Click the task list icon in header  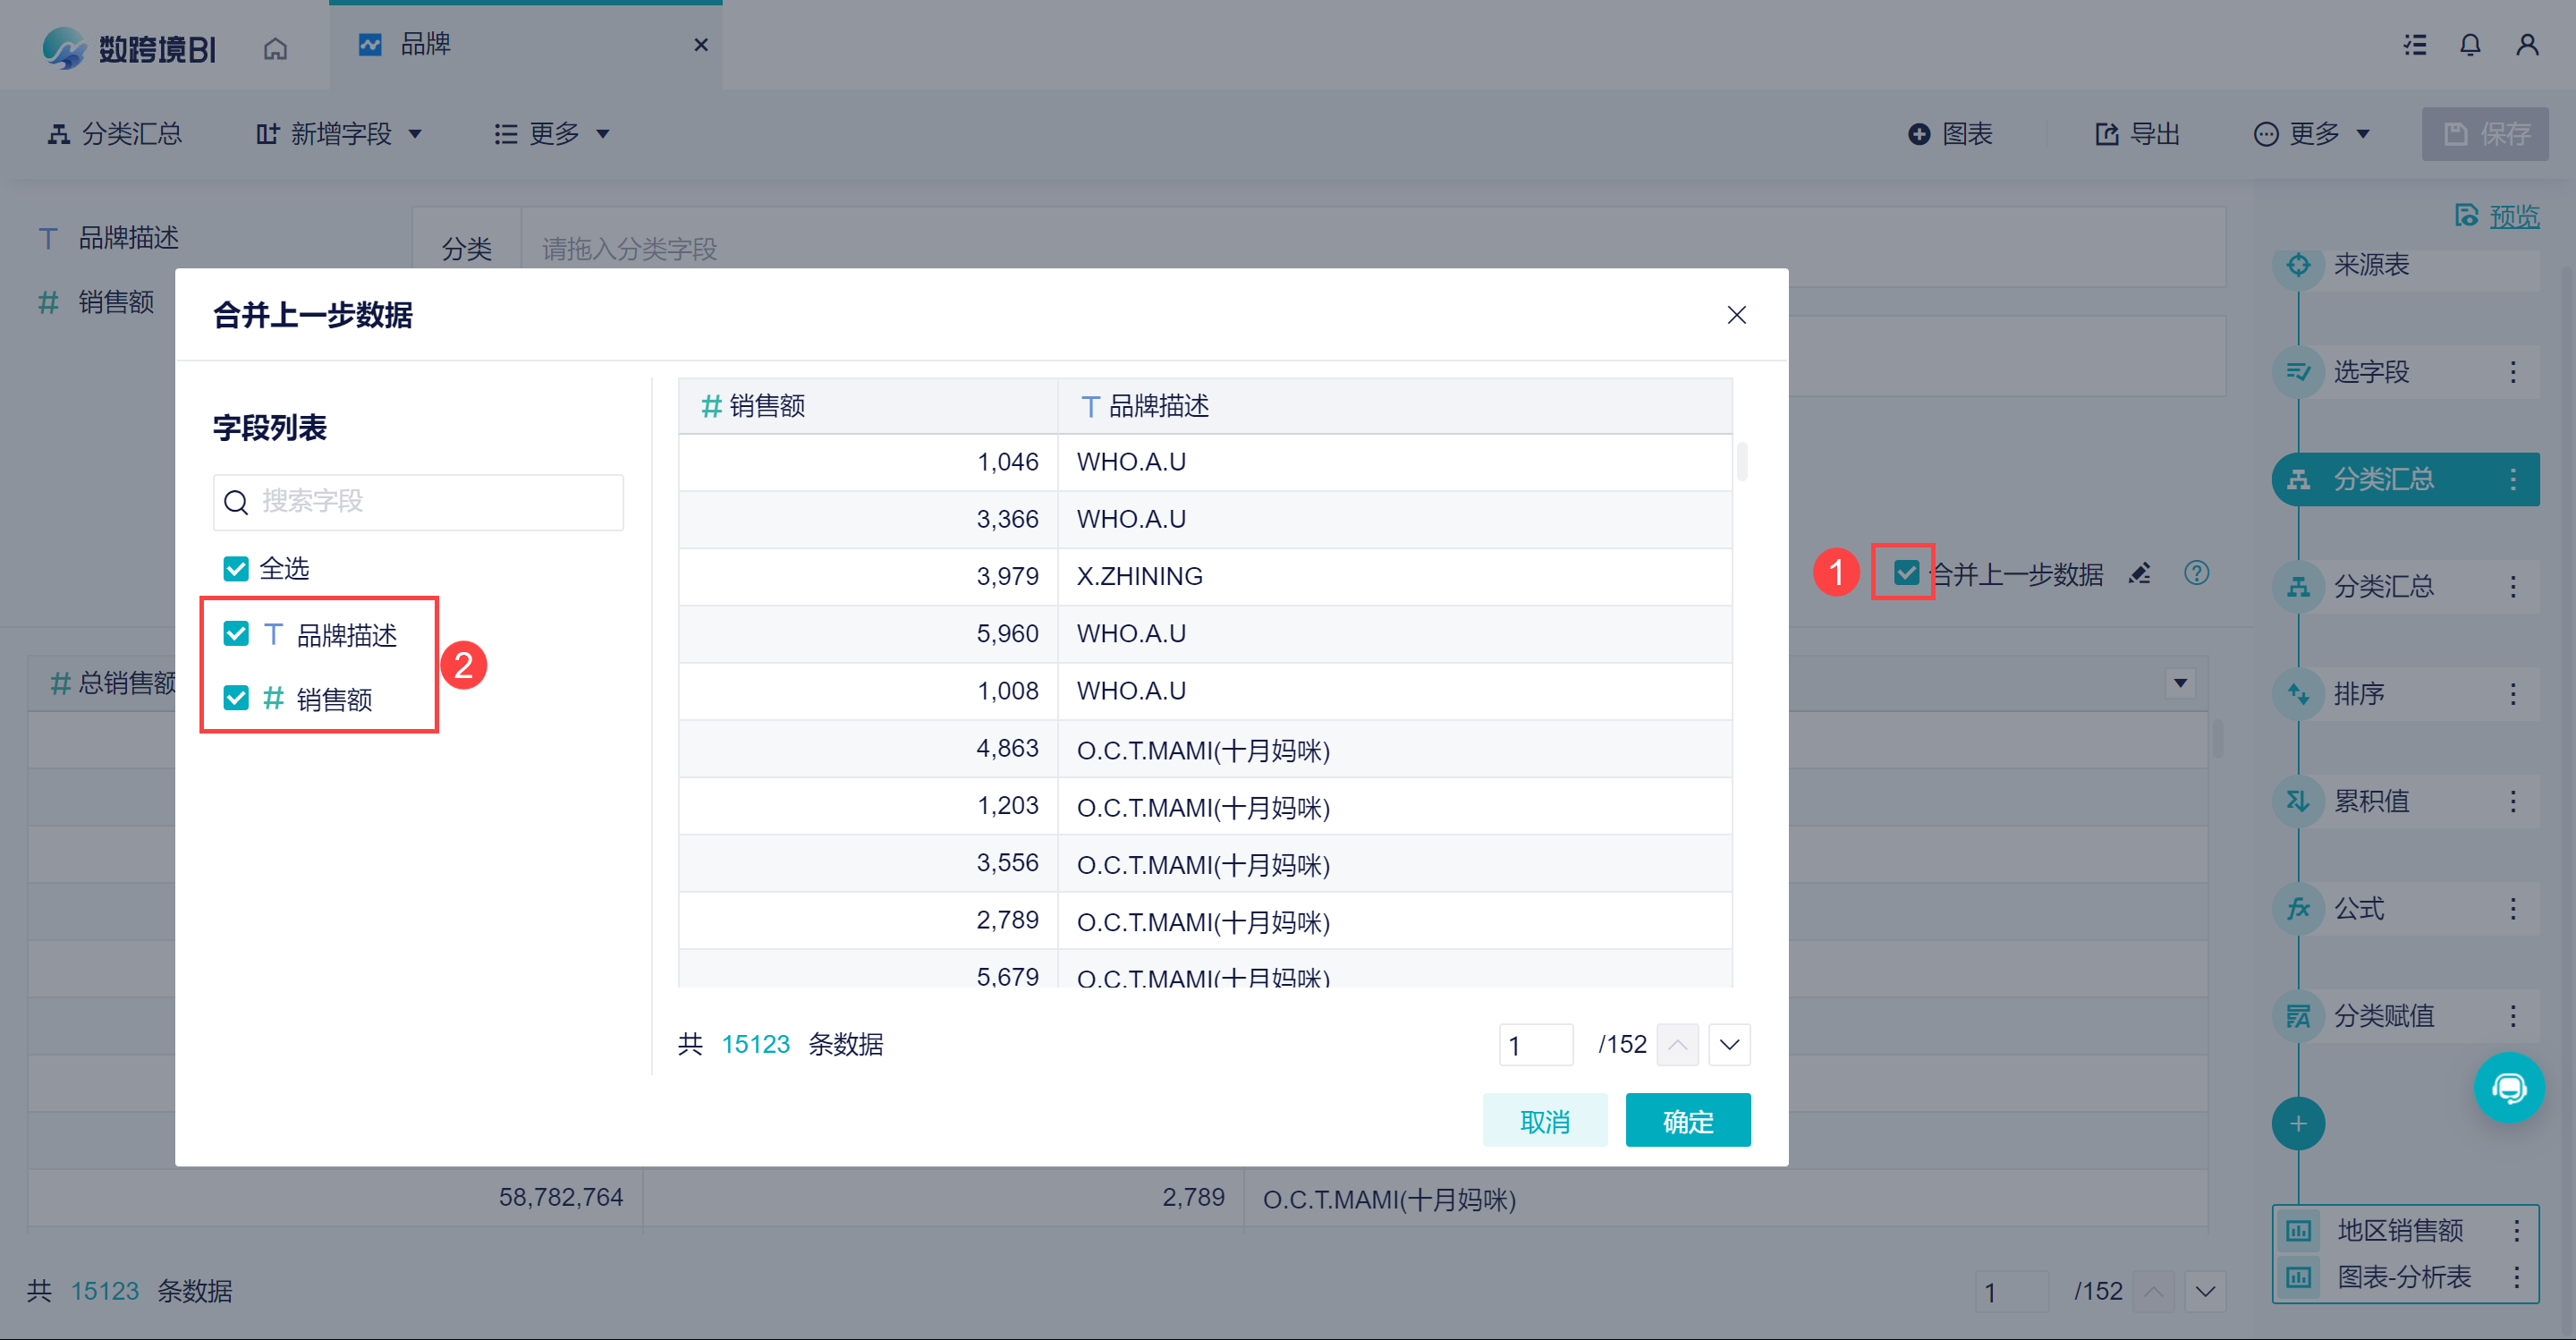tap(2415, 45)
